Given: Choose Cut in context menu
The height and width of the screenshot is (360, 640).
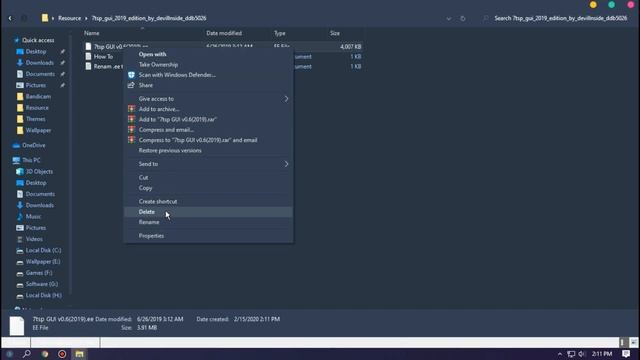Looking at the screenshot, I should [143, 178].
